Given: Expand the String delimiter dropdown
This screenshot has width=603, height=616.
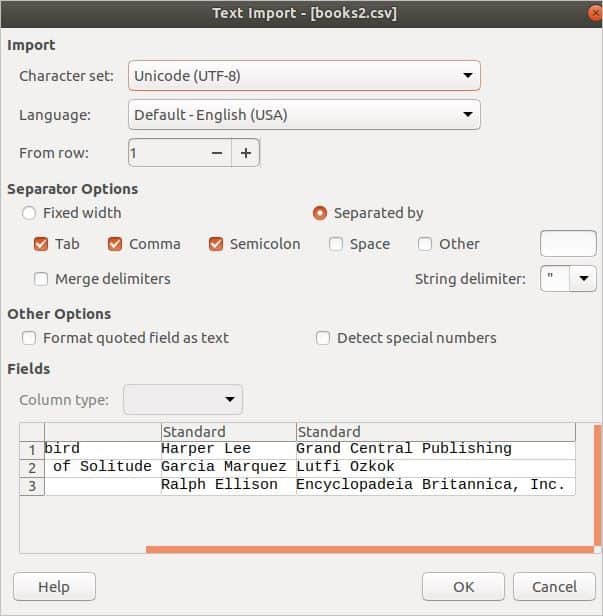Looking at the screenshot, I should click(x=582, y=279).
